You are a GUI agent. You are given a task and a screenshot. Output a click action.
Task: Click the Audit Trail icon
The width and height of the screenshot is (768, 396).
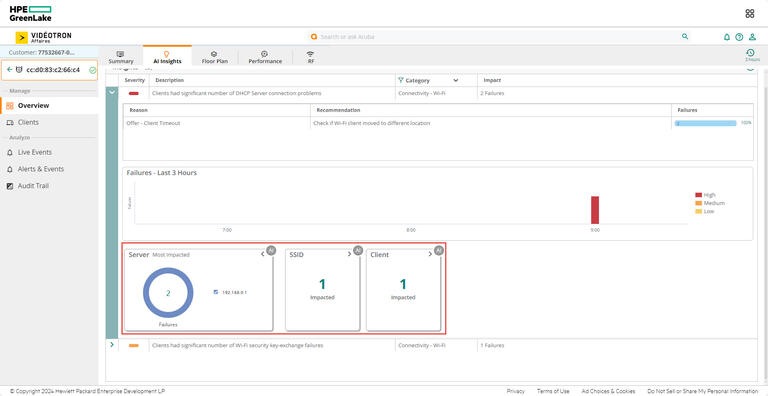coord(10,186)
